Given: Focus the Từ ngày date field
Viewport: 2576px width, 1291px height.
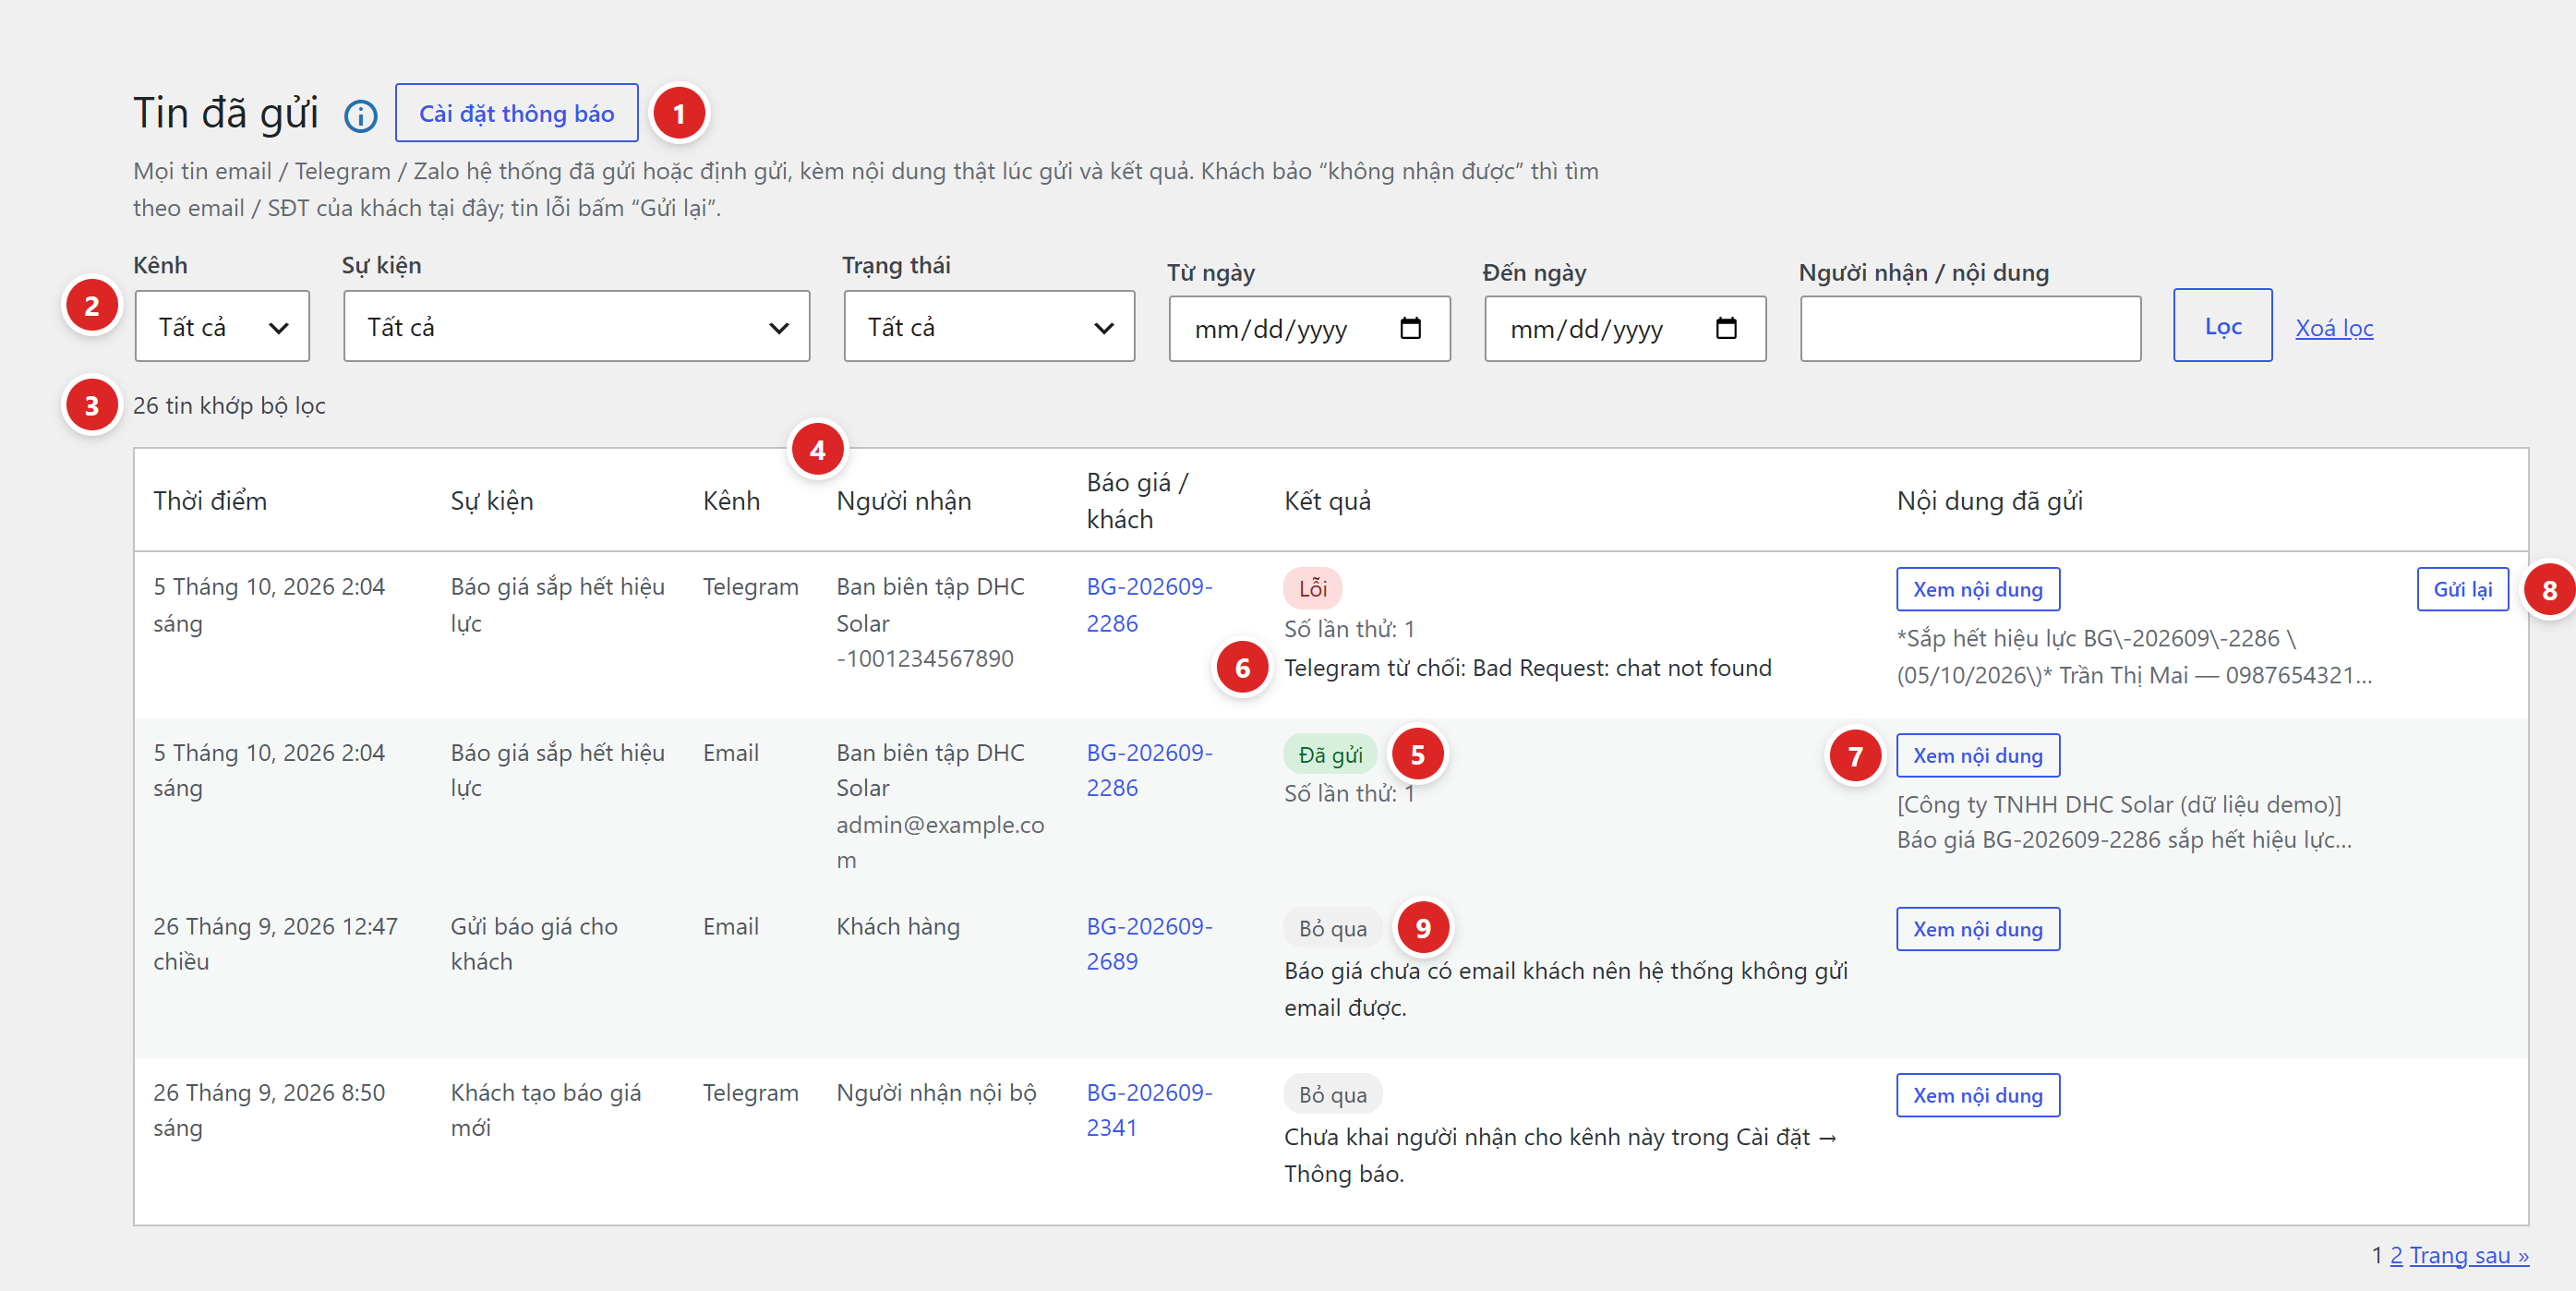Looking at the screenshot, I should click(1309, 328).
